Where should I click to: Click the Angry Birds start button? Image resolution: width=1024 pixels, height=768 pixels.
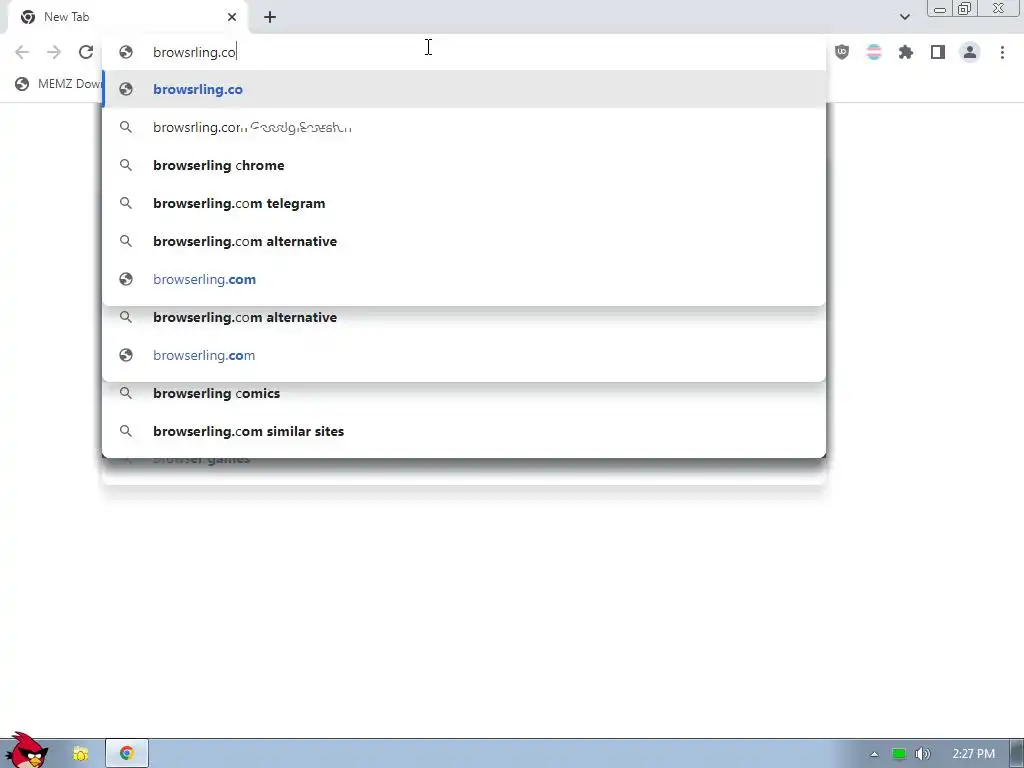tap(26, 751)
